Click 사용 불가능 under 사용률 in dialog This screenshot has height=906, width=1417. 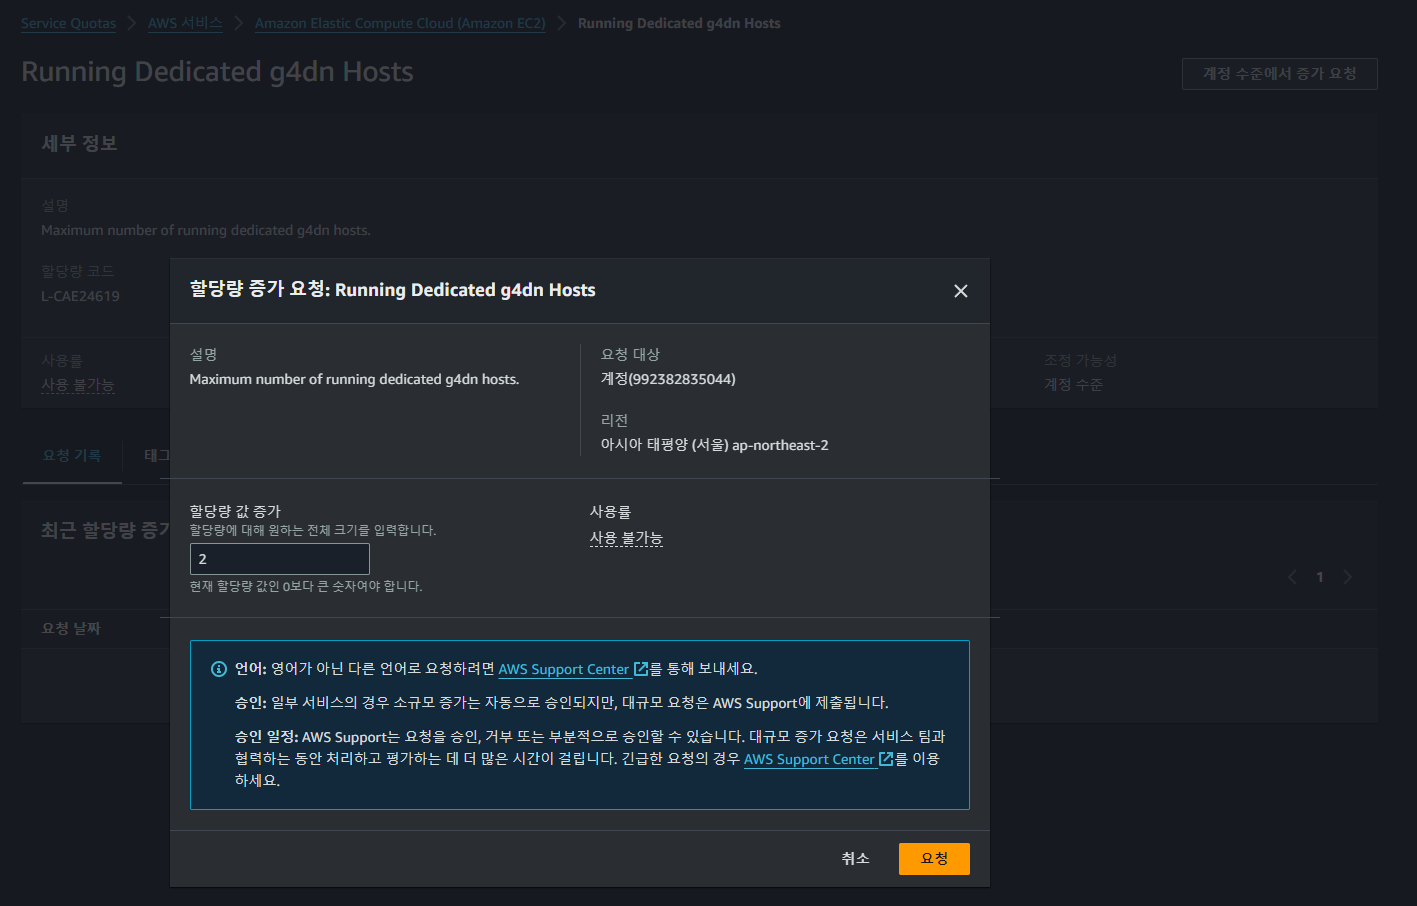pos(626,538)
